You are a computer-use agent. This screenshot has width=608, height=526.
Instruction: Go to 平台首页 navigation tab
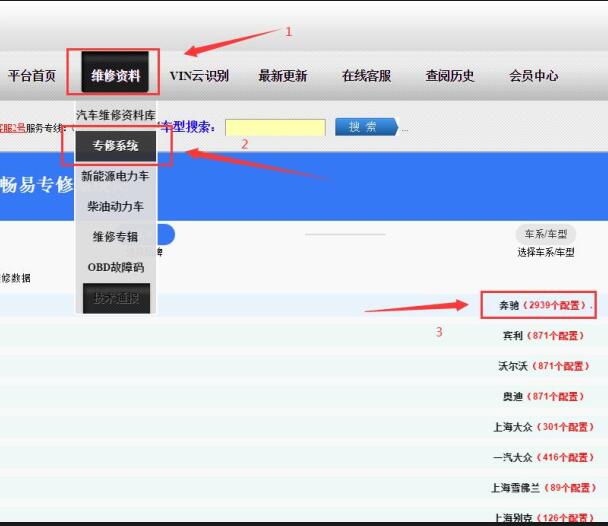coord(32,75)
